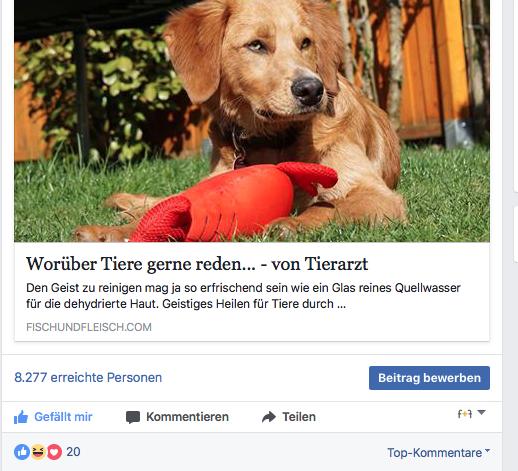This screenshot has width=518, height=471.
Task: Click the laughing Haha reaction icon
Action: (38, 452)
